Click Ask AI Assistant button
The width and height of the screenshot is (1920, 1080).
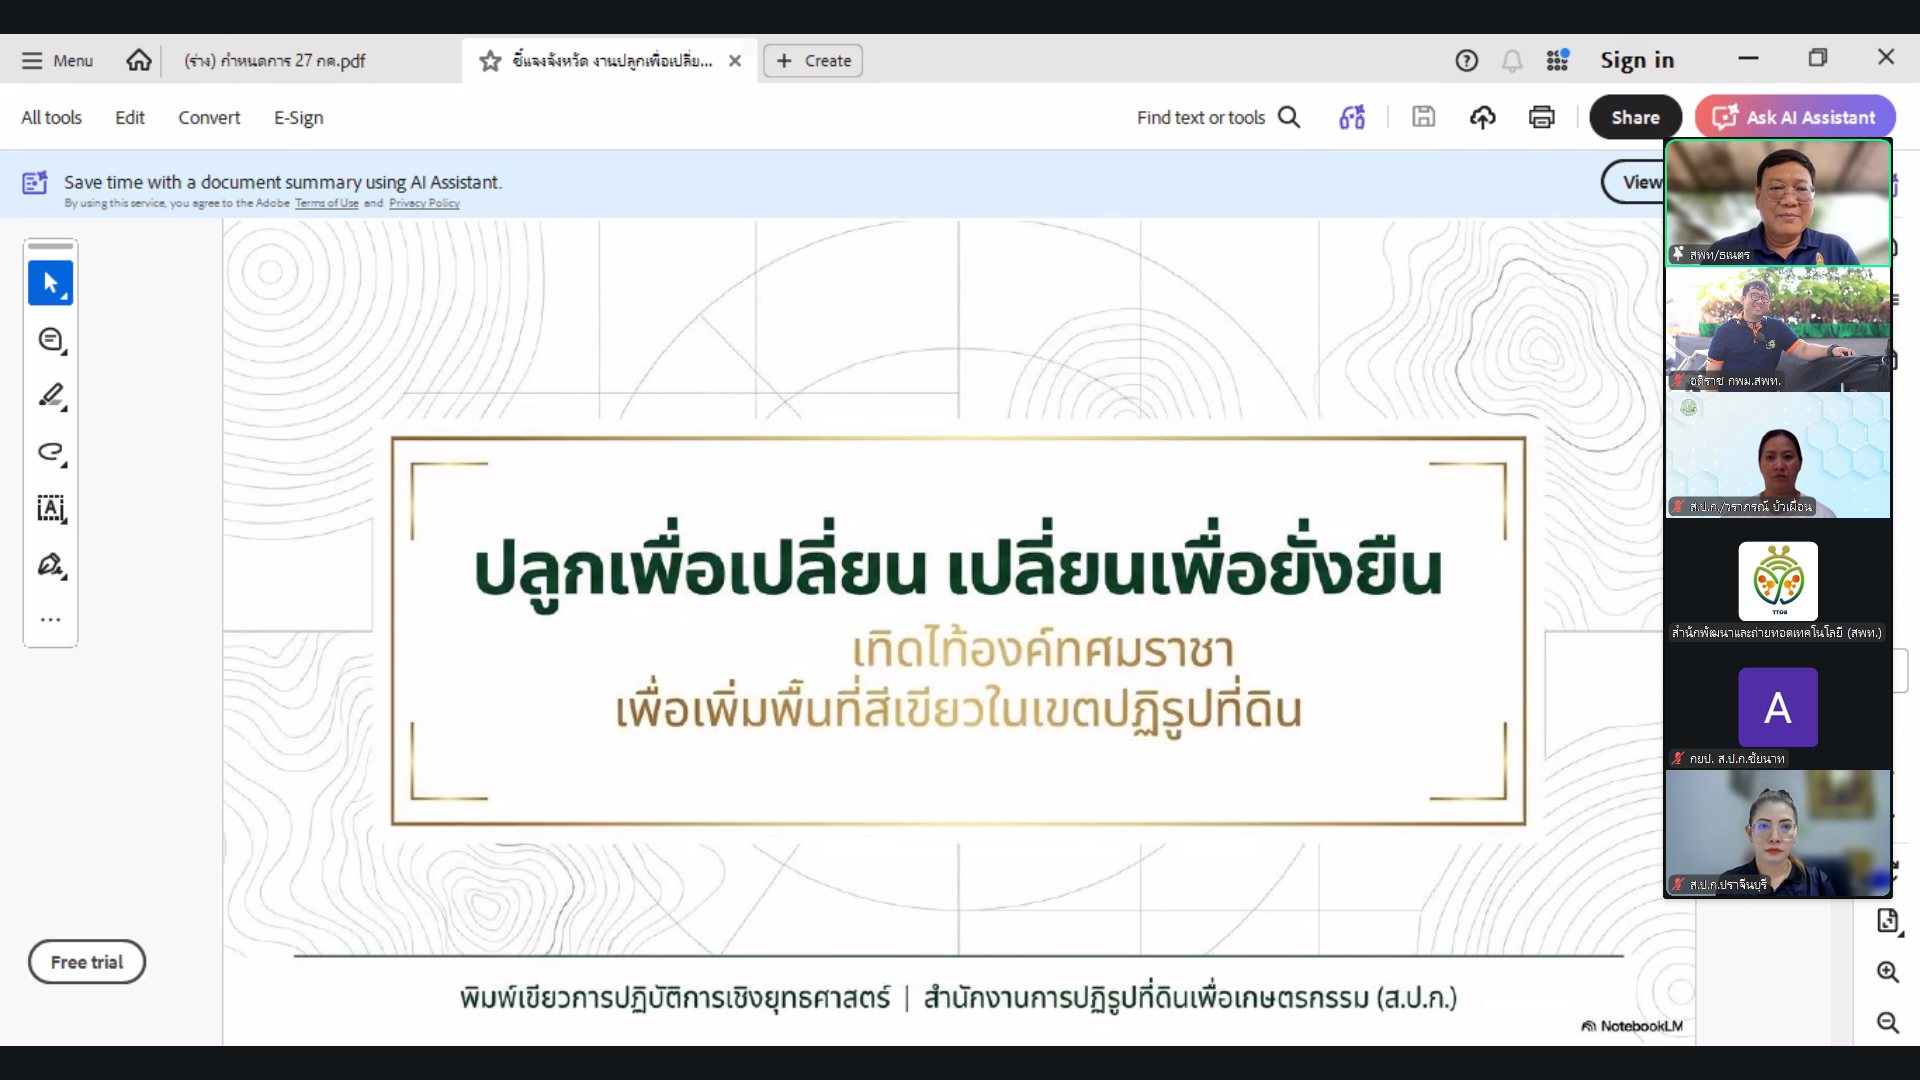[1795, 117]
